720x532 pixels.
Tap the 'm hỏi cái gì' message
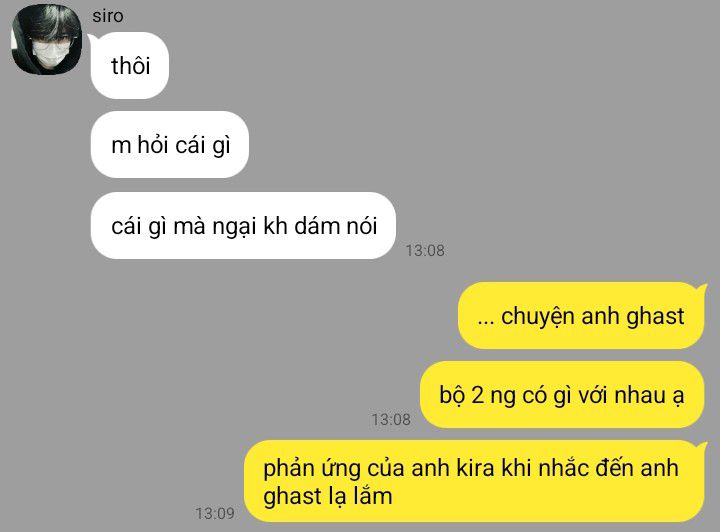click(x=170, y=145)
